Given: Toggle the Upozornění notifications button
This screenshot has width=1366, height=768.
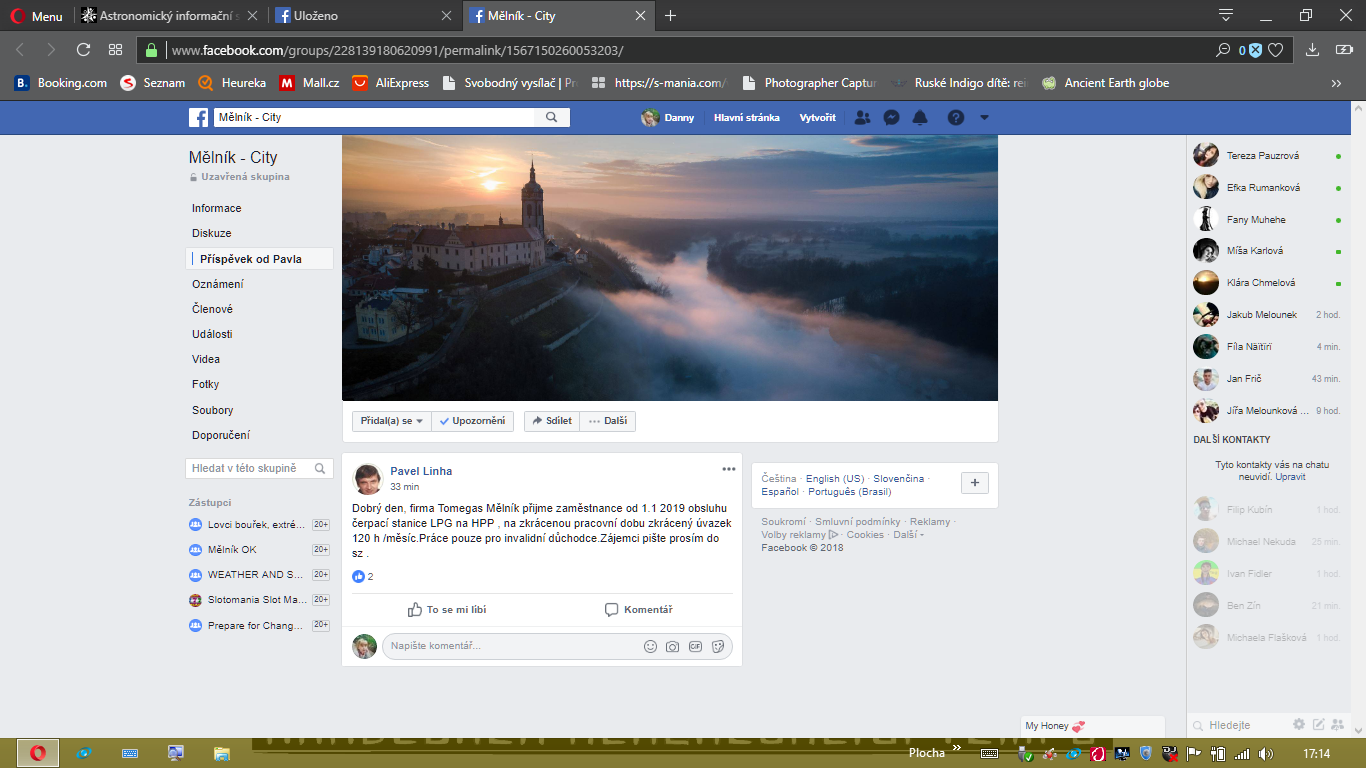Looking at the screenshot, I should tap(474, 421).
